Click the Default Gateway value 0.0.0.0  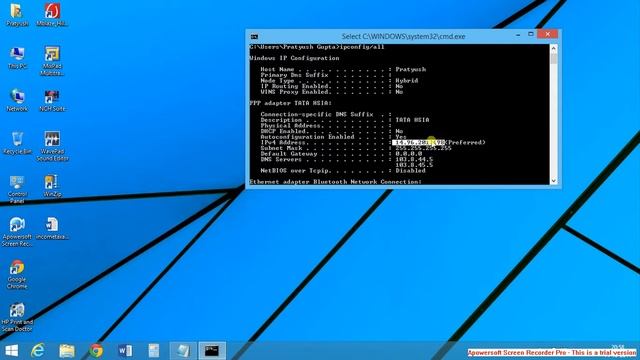point(409,154)
